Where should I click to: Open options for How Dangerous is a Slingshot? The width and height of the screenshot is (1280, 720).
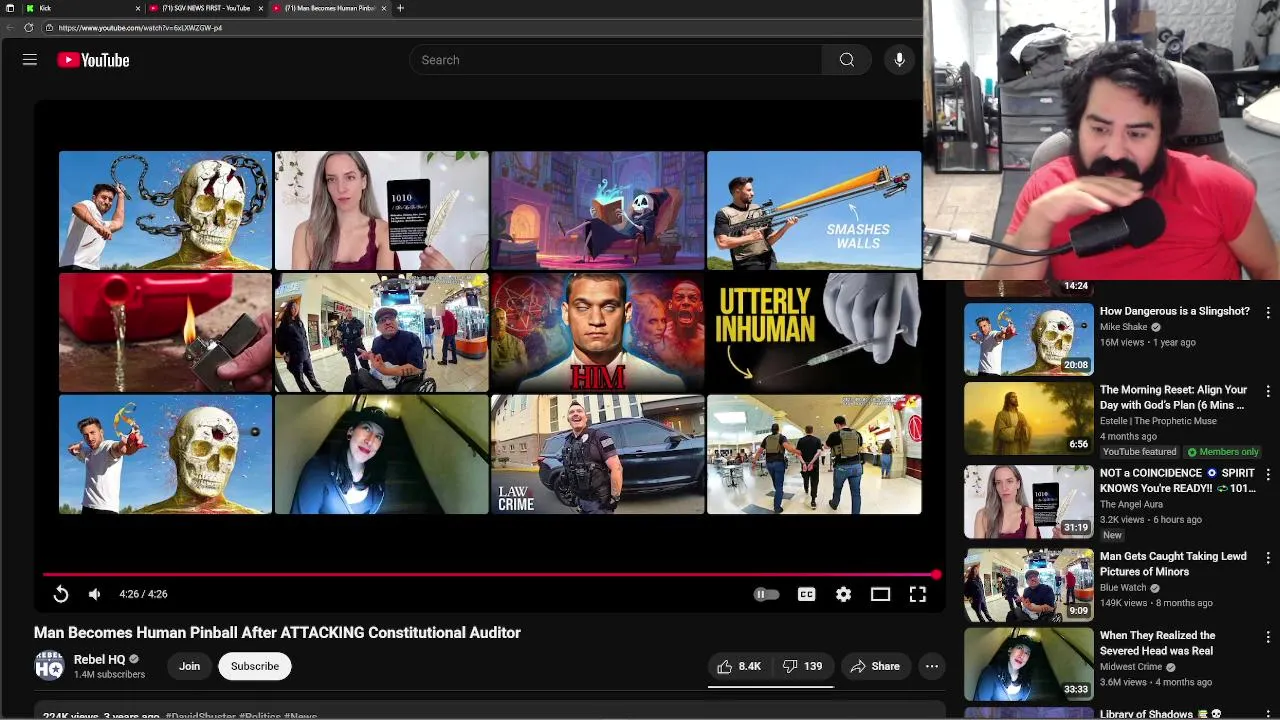pos(1268,313)
